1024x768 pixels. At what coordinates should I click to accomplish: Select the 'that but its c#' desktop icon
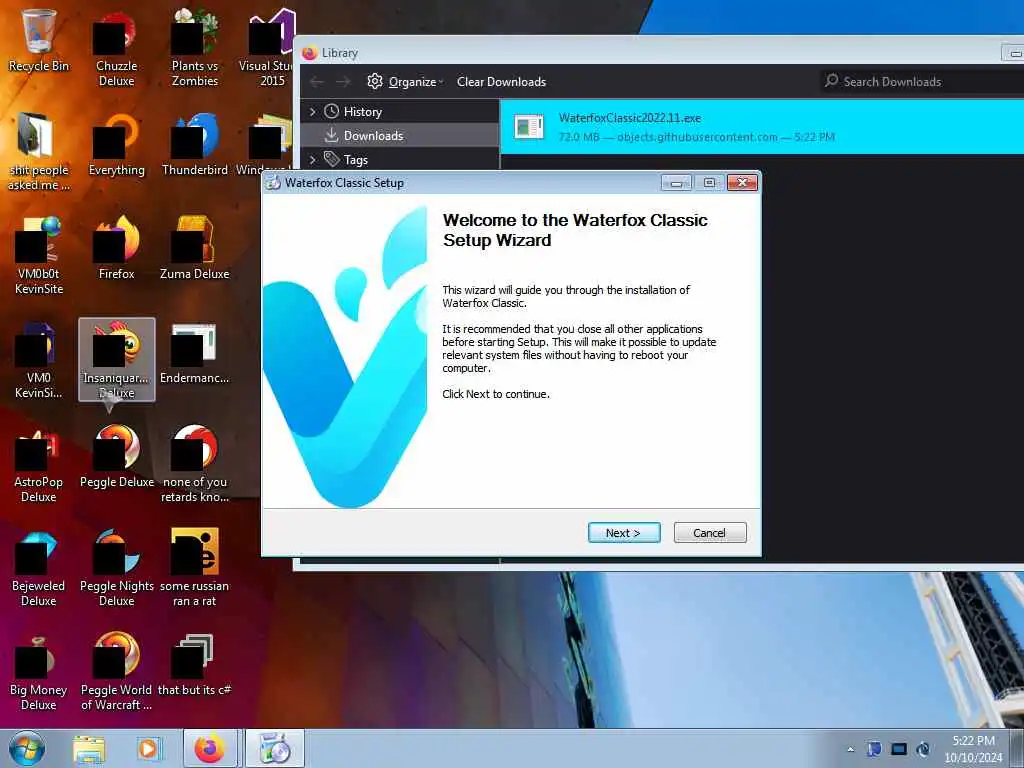[195, 665]
